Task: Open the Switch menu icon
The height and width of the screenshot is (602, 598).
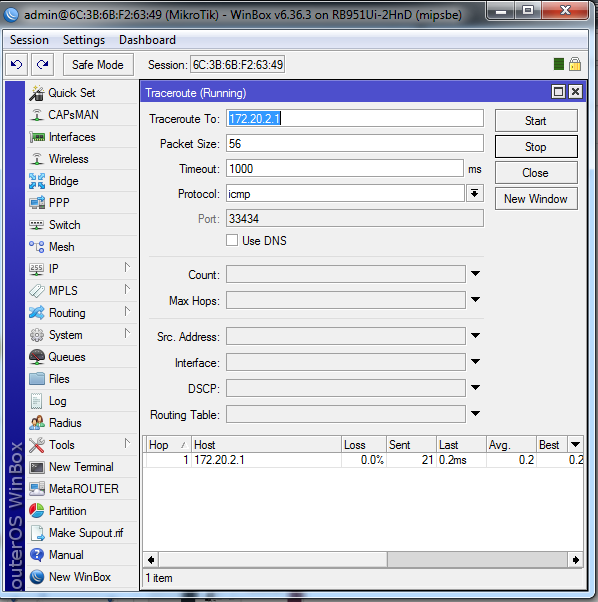Action: coord(37,225)
